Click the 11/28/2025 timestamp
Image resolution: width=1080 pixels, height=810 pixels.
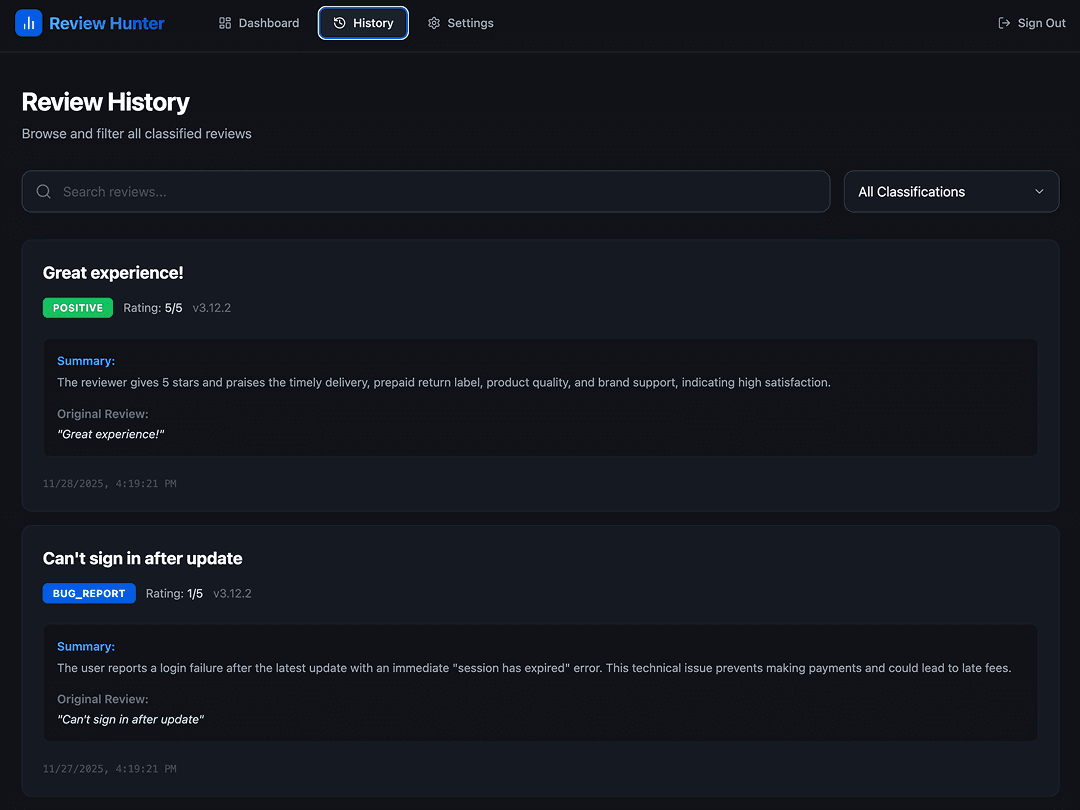(x=110, y=484)
